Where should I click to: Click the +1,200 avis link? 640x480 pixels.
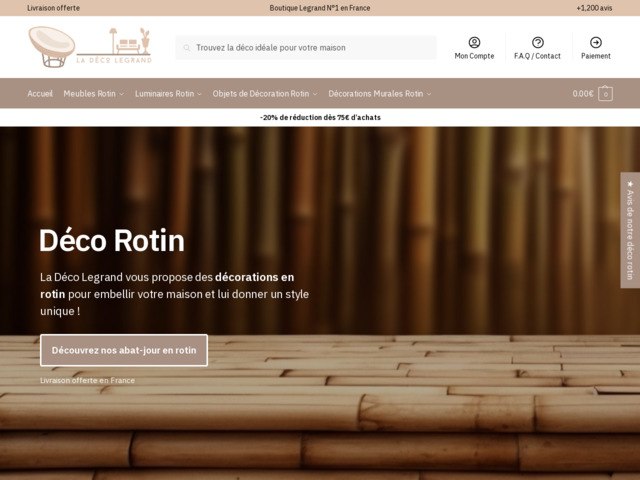point(594,8)
